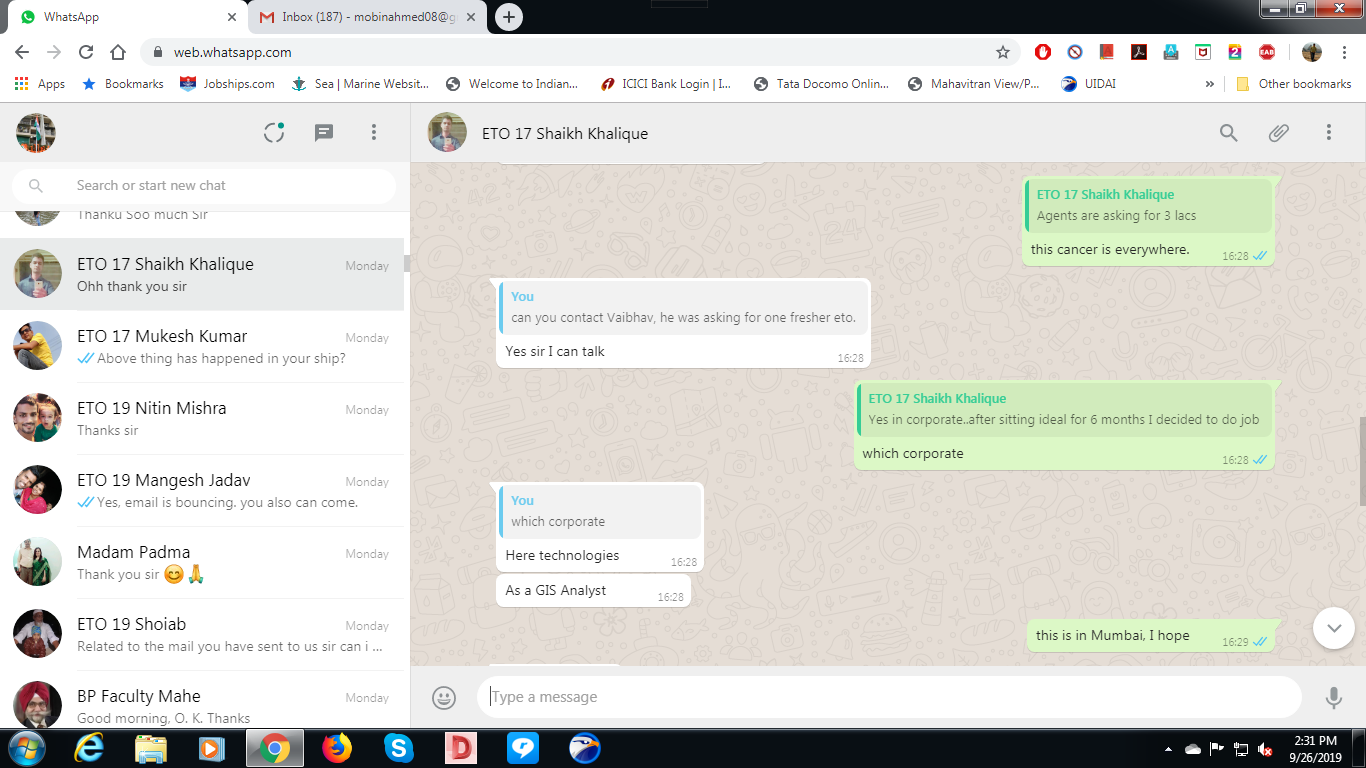The width and height of the screenshot is (1366, 768).
Task: Click the address bar showing web.whatsapp.com
Action: (580, 52)
